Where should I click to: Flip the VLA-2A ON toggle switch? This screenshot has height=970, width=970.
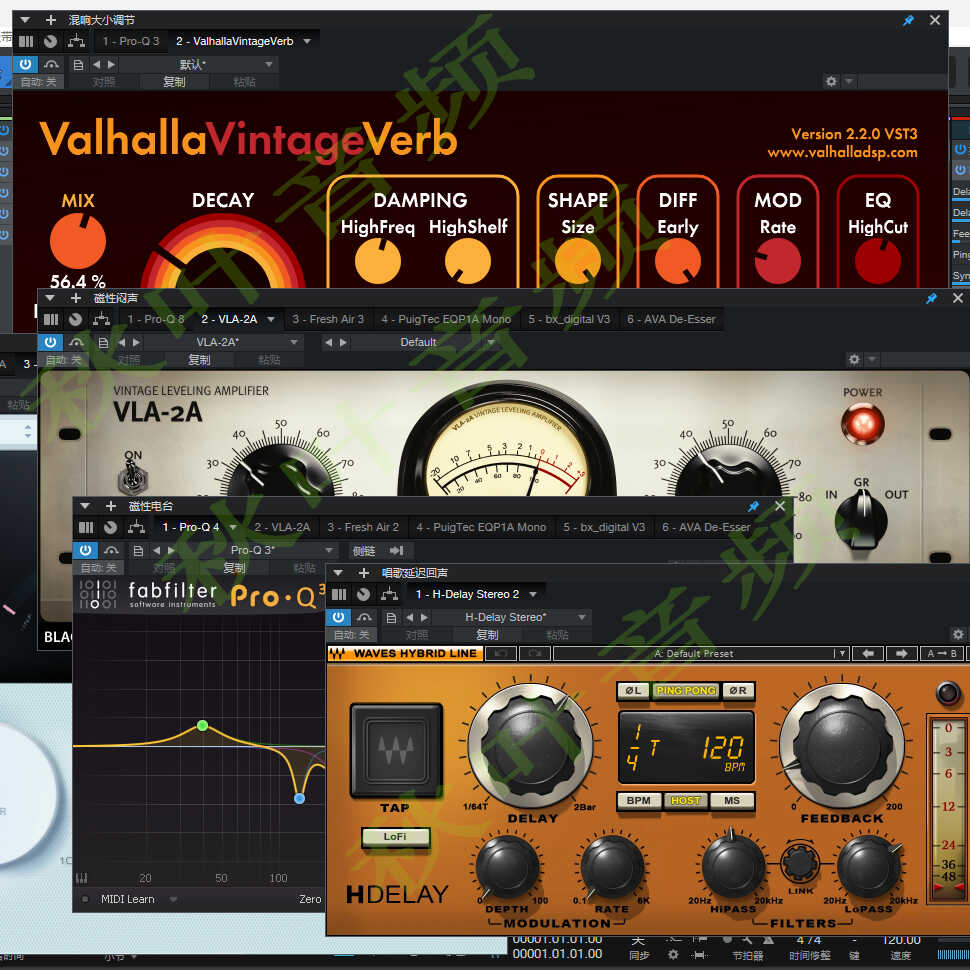[x=132, y=475]
